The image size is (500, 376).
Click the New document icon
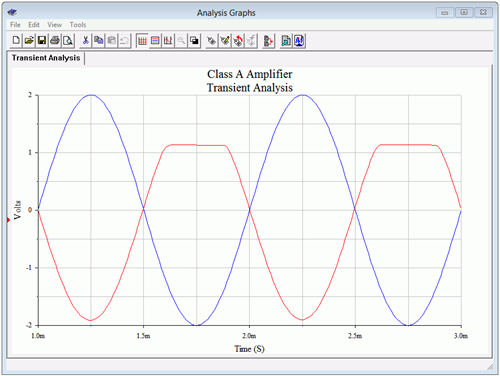coord(16,41)
